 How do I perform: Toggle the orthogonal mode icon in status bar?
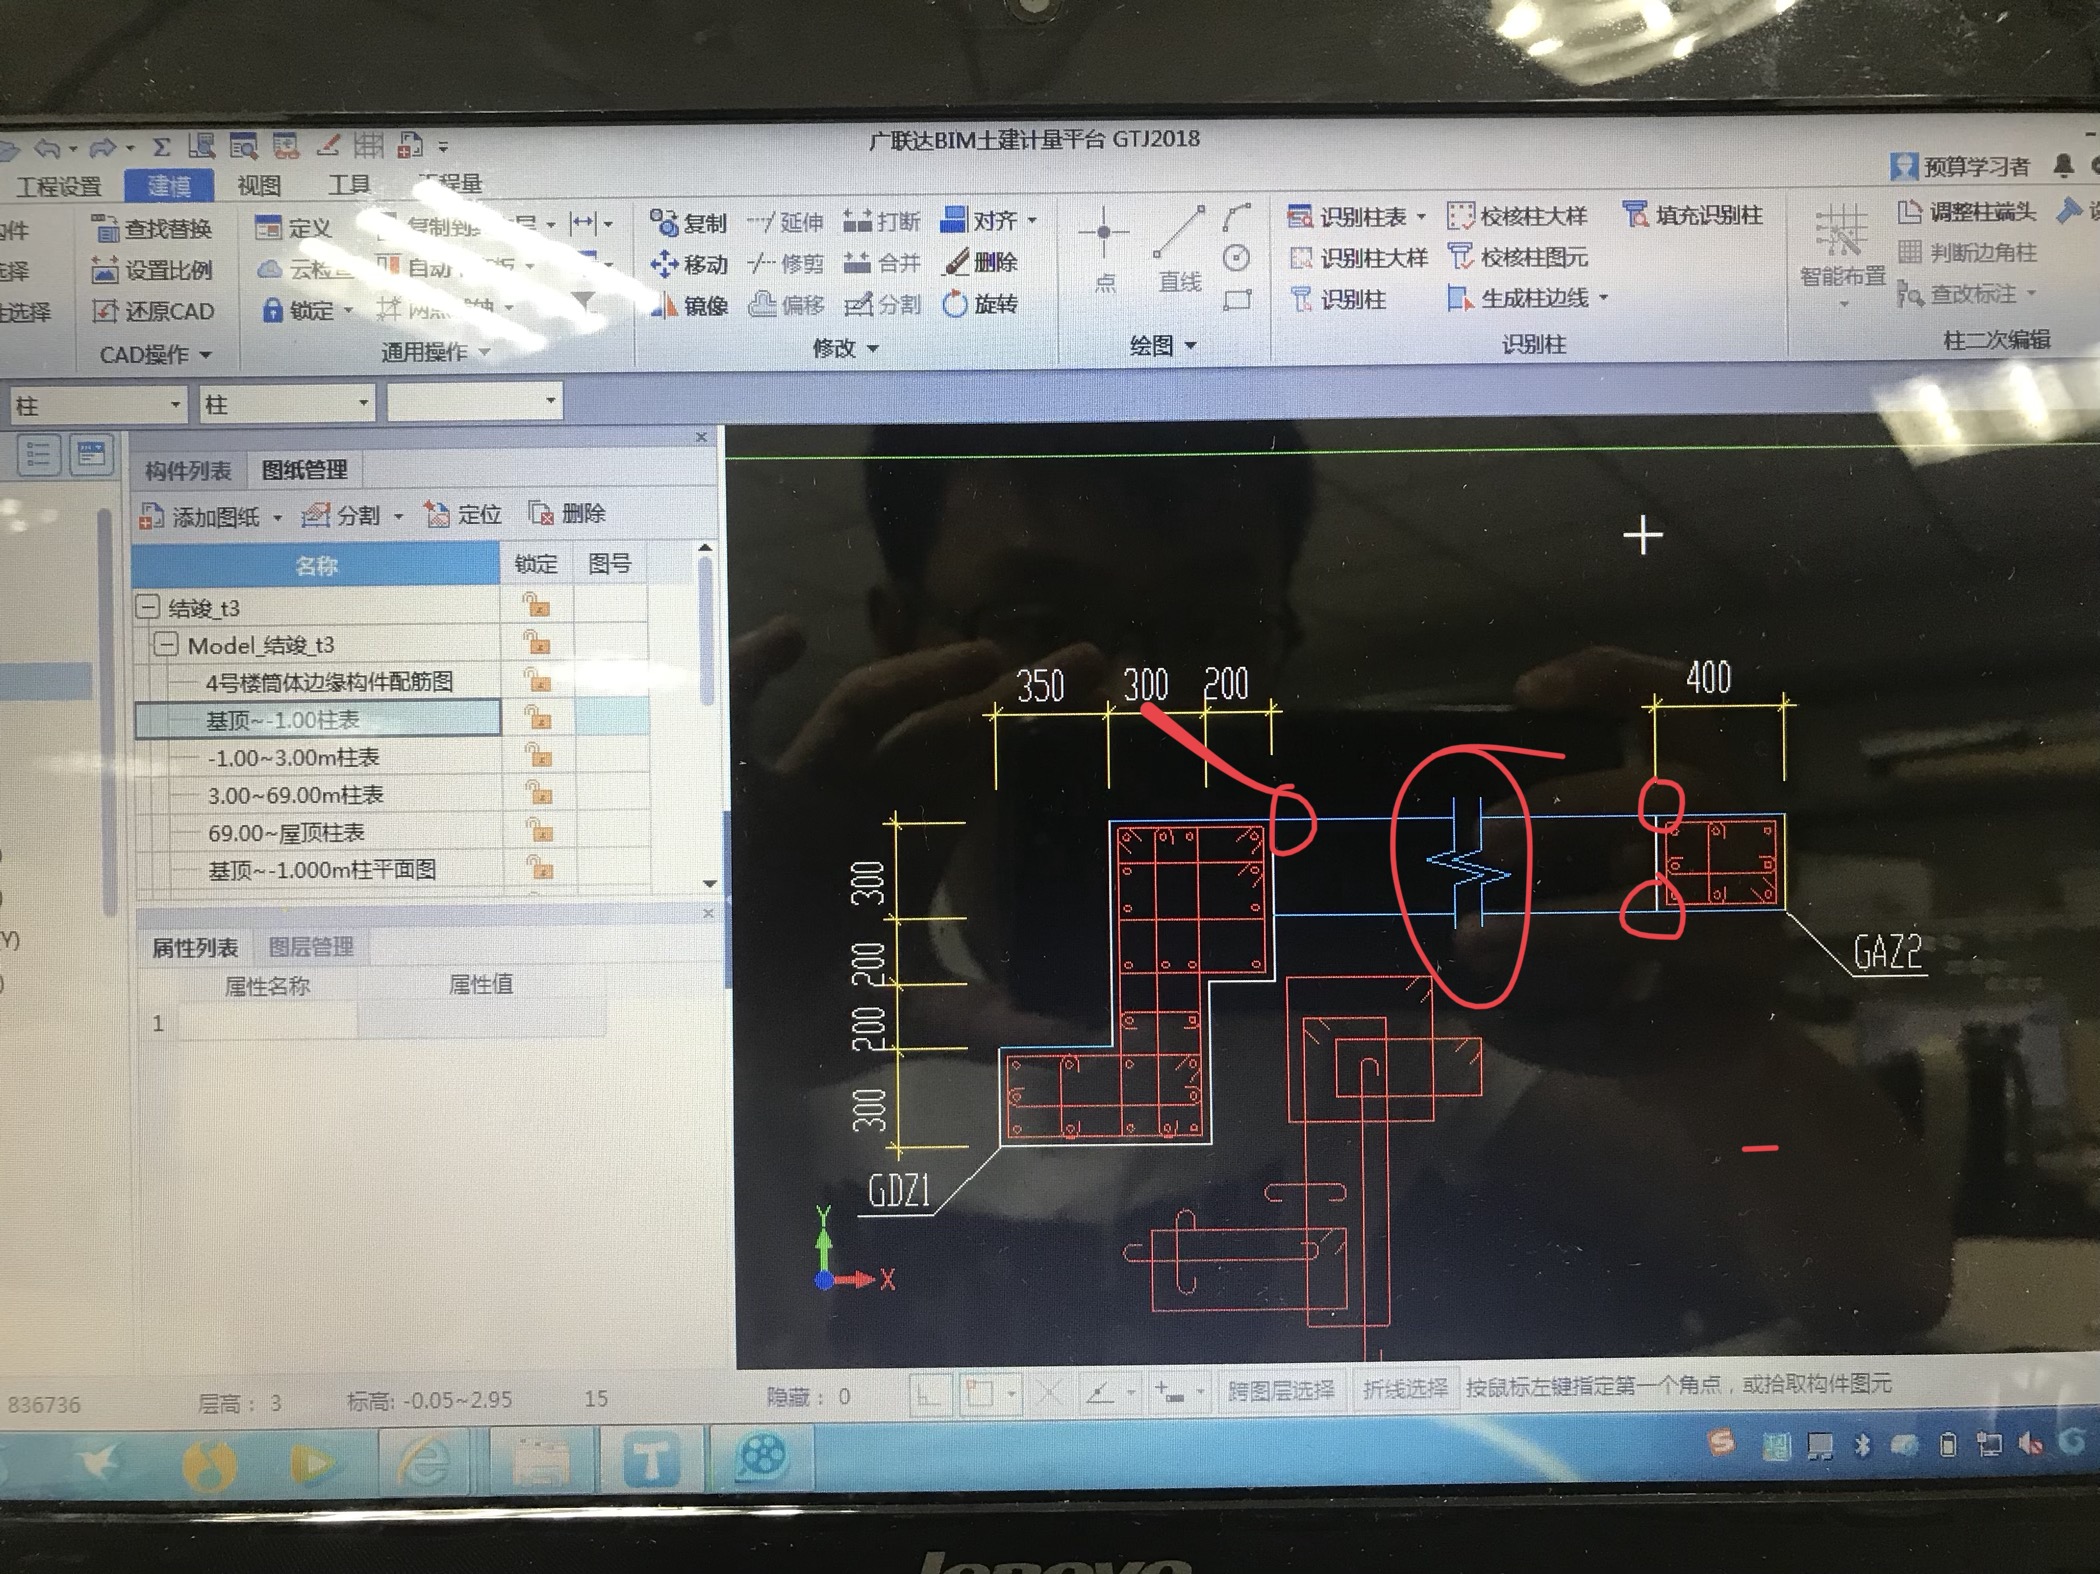coord(929,1393)
